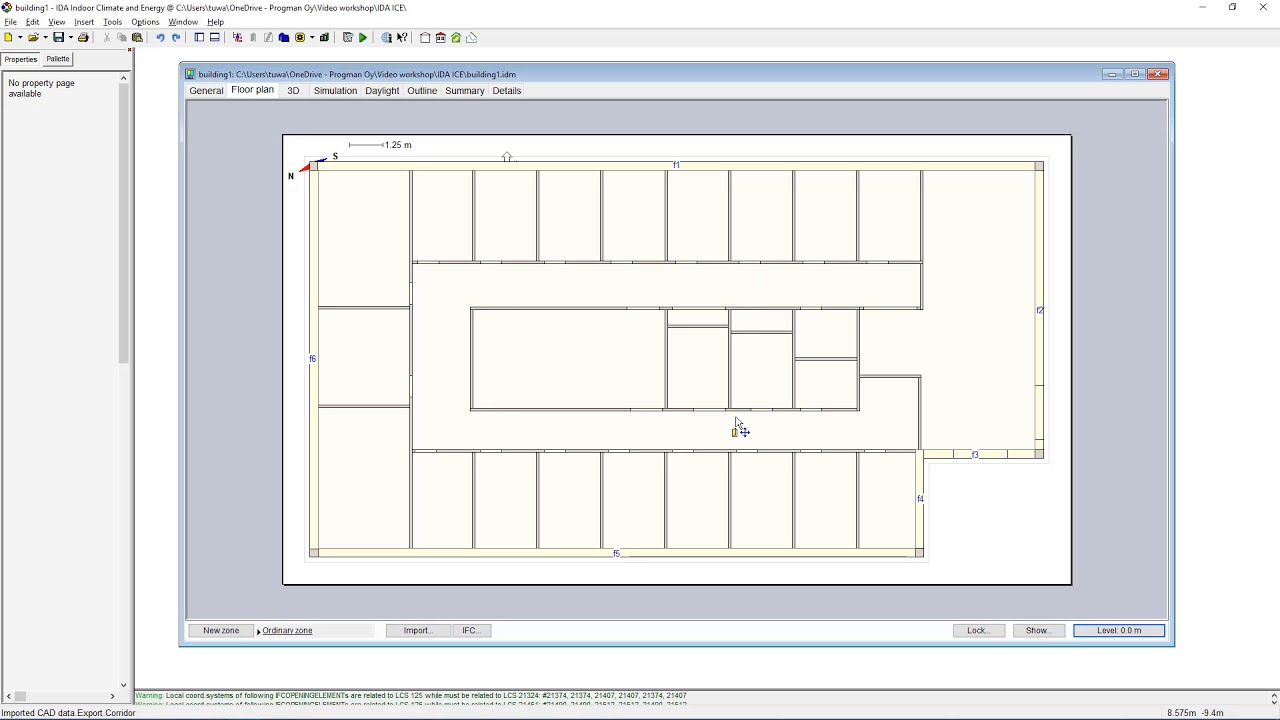Click the IFC... button
This screenshot has height=720, width=1280.
(x=470, y=630)
